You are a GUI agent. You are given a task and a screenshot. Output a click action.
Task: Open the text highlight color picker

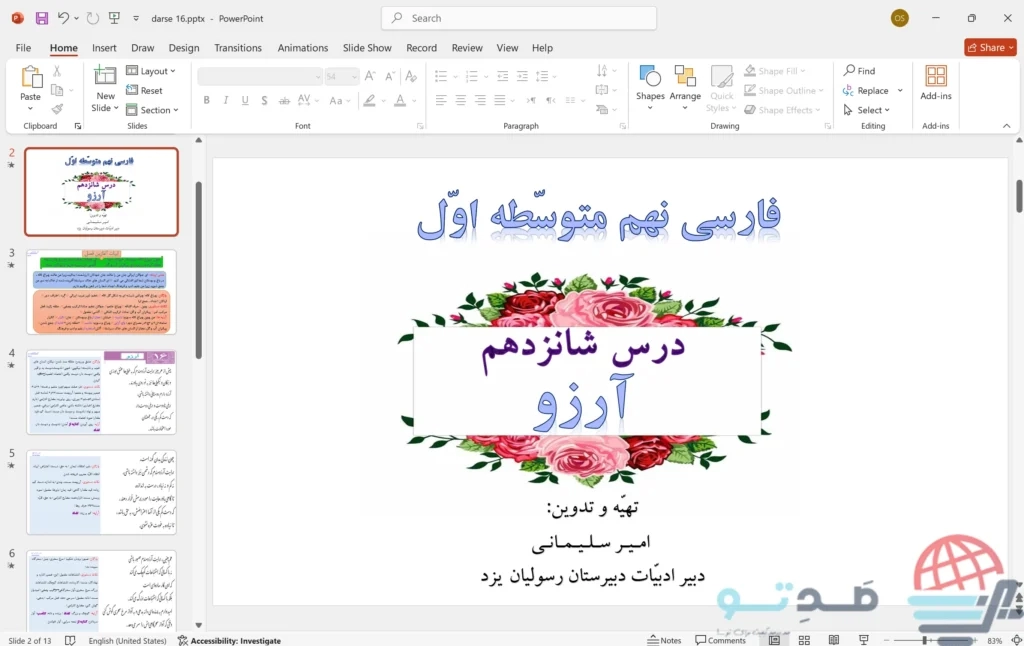(x=370, y=101)
